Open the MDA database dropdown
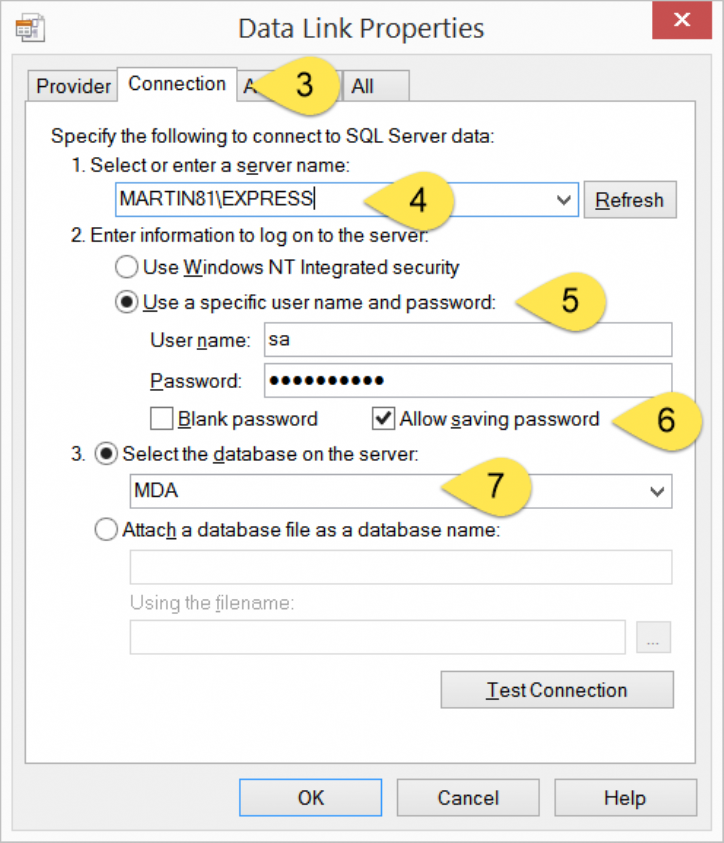 [x=657, y=491]
